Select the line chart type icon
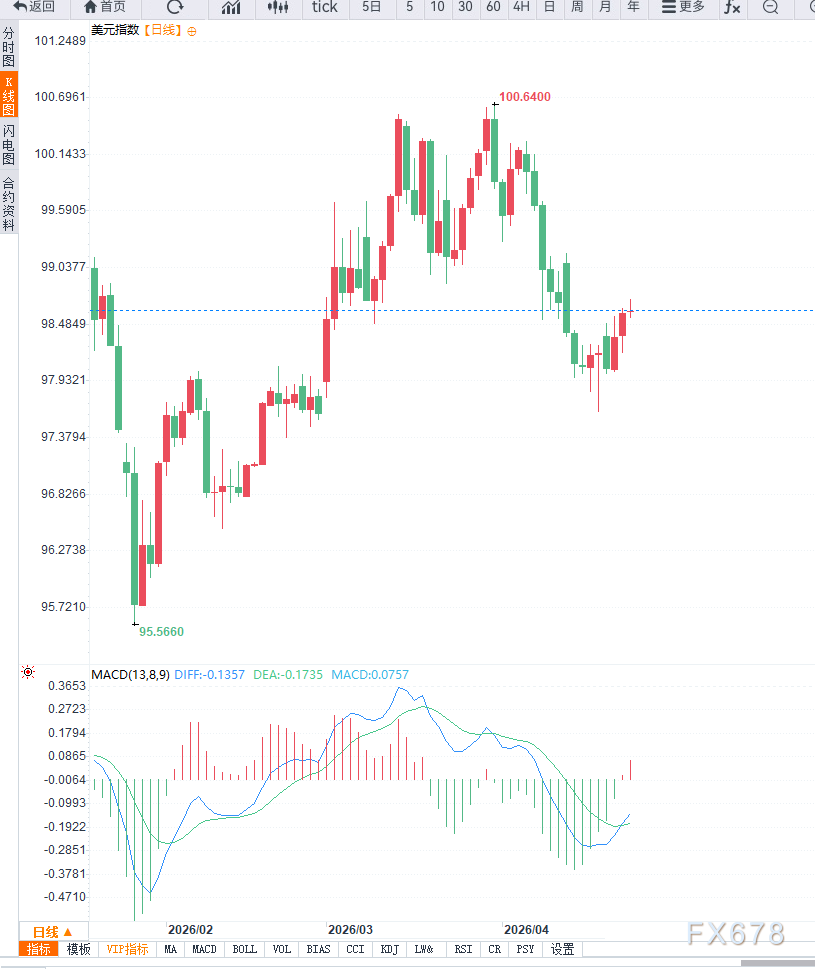 pos(231,7)
